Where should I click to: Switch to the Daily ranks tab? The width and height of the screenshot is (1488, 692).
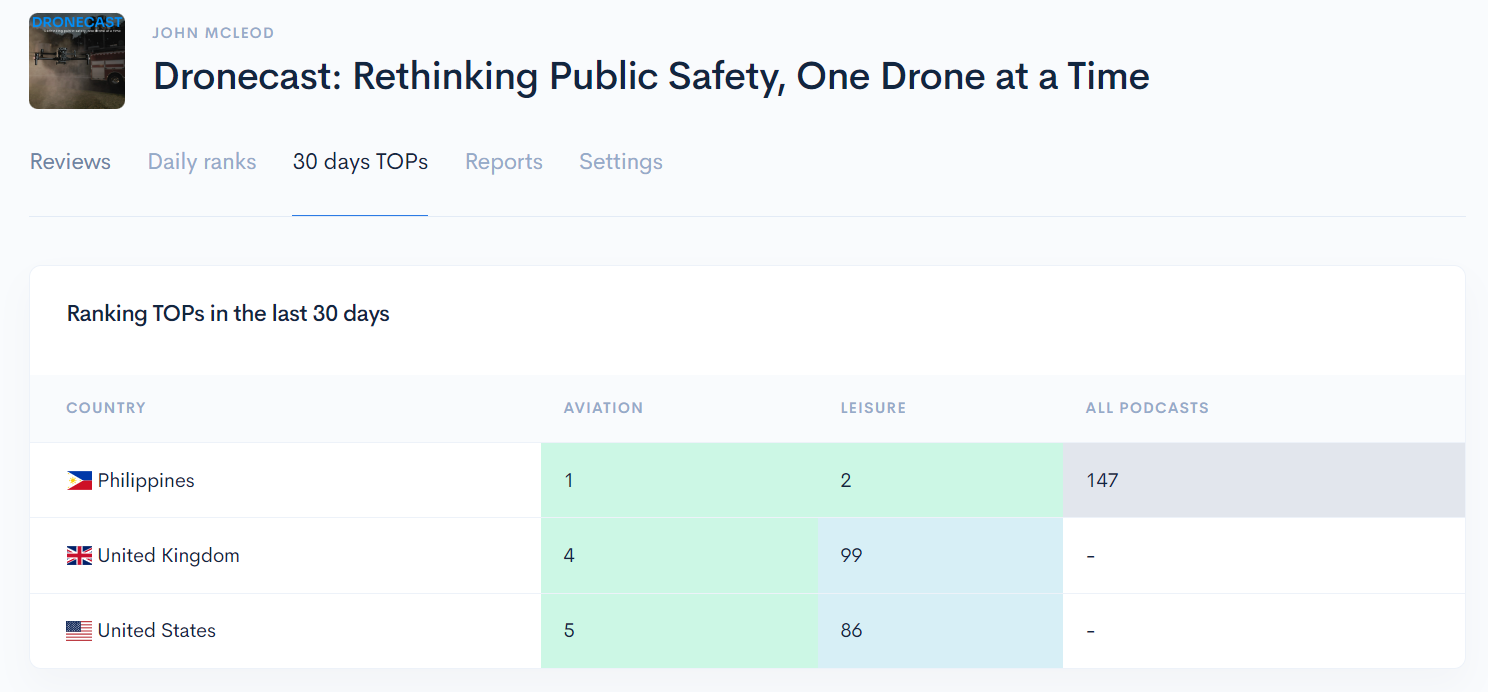click(202, 162)
